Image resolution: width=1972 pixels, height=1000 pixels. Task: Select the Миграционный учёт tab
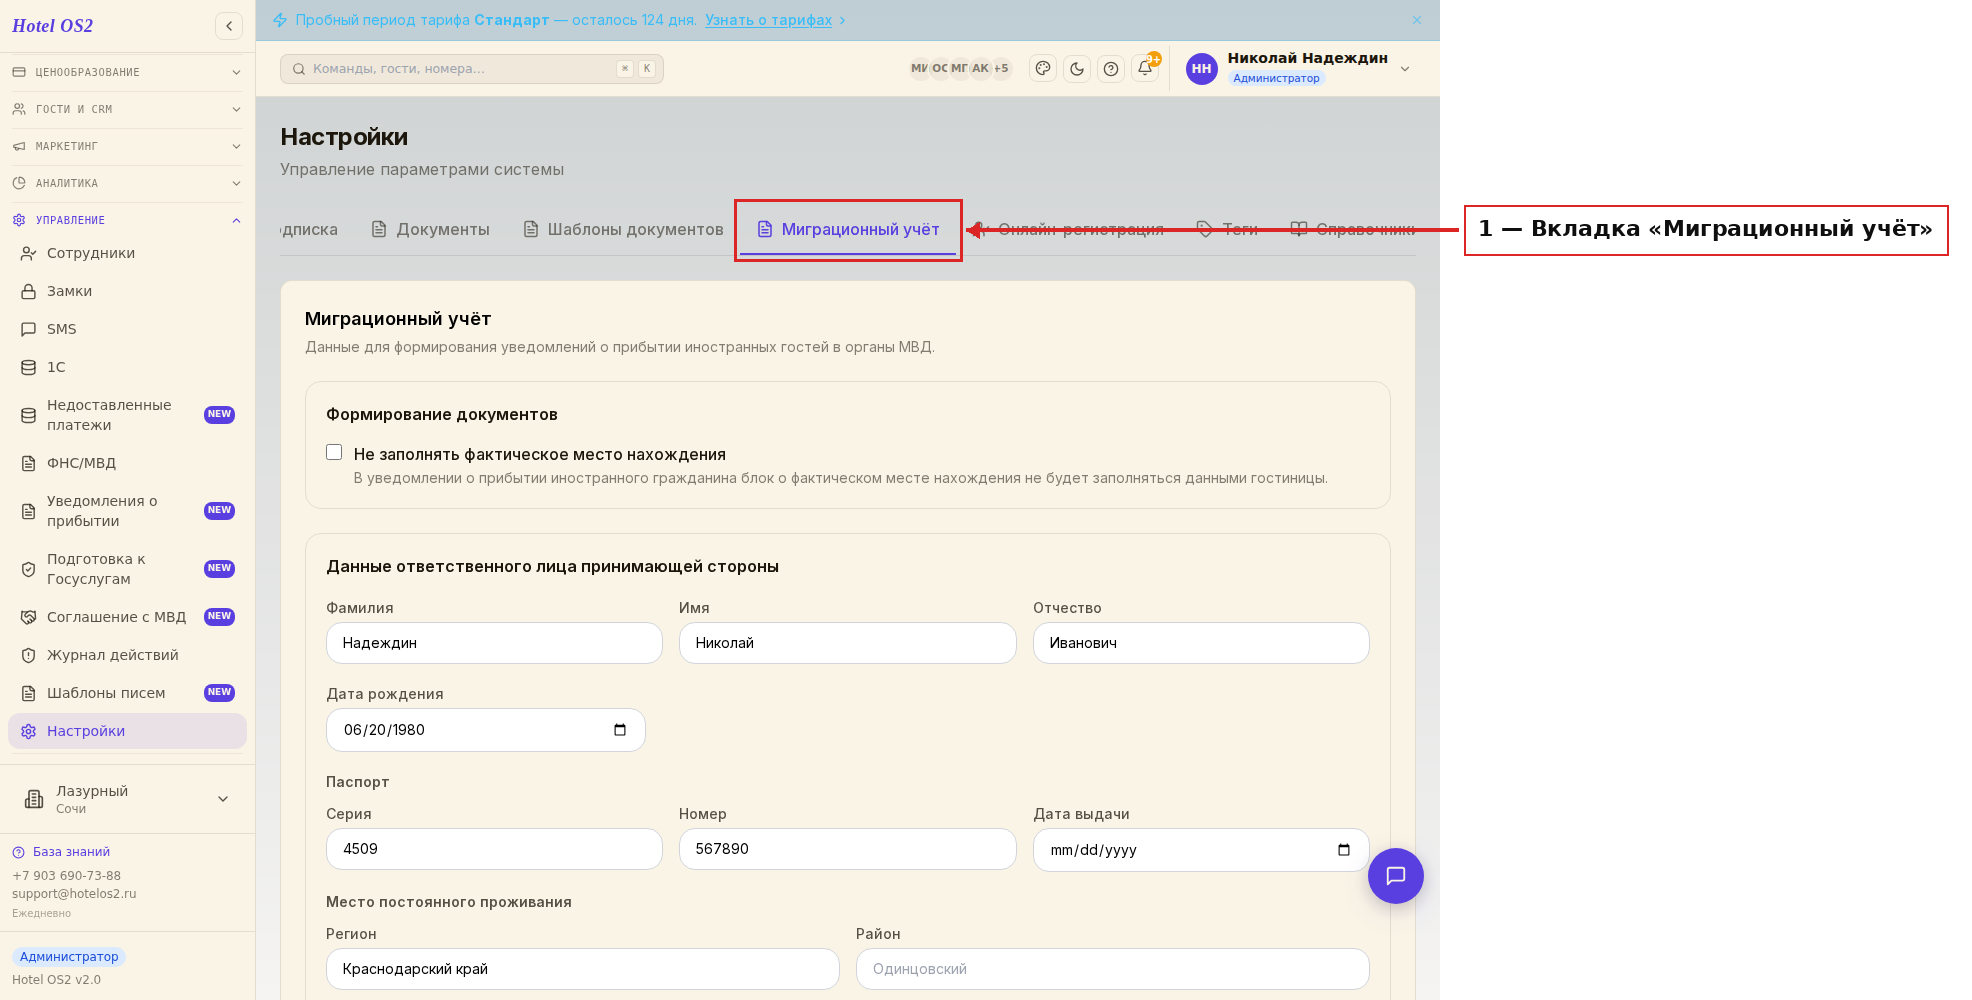(848, 230)
